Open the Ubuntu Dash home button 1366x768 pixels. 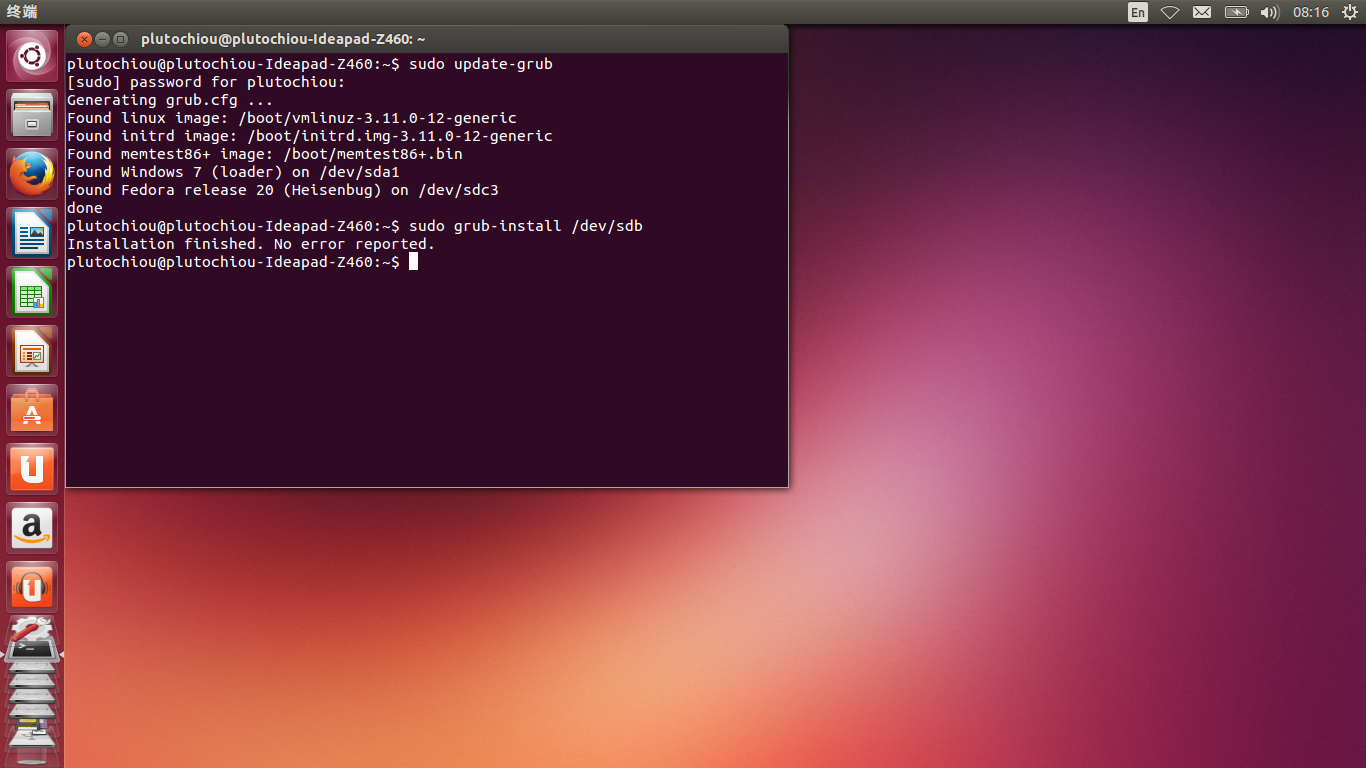click(32, 56)
